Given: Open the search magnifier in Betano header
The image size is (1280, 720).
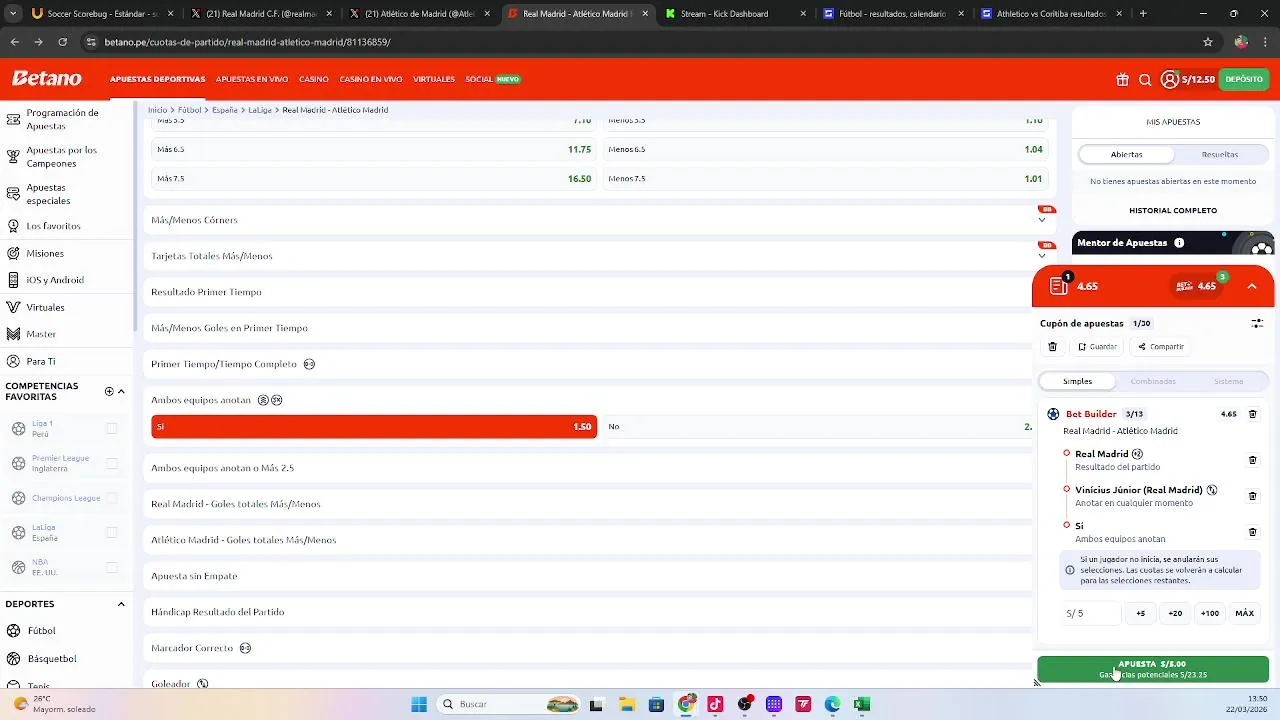Looking at the screenshot, I should [1145, 80].
